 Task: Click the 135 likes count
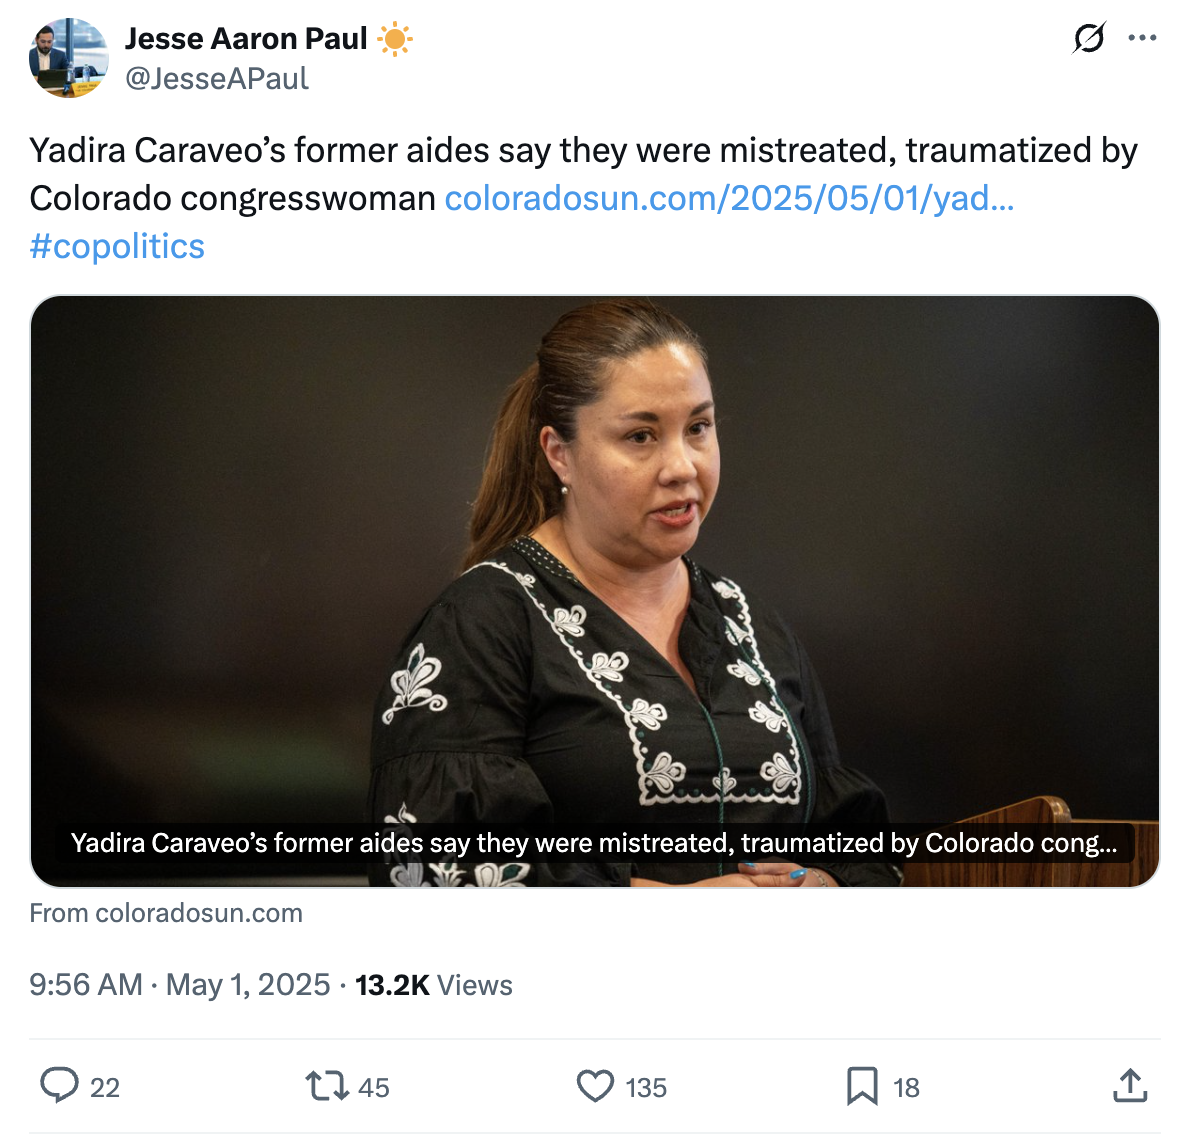[x=646, y=1087]
